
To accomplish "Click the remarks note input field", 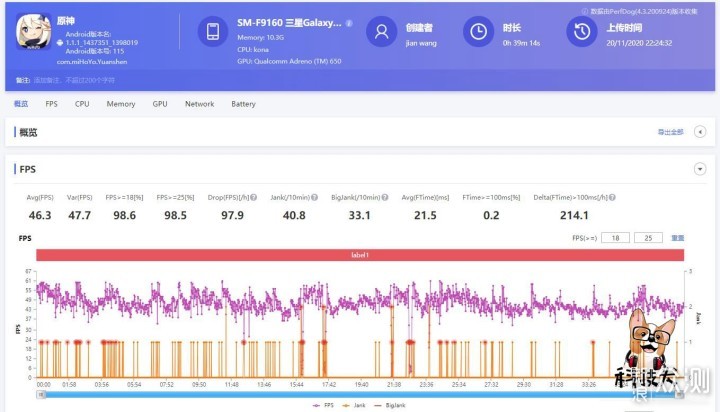I will pos(74,80).
